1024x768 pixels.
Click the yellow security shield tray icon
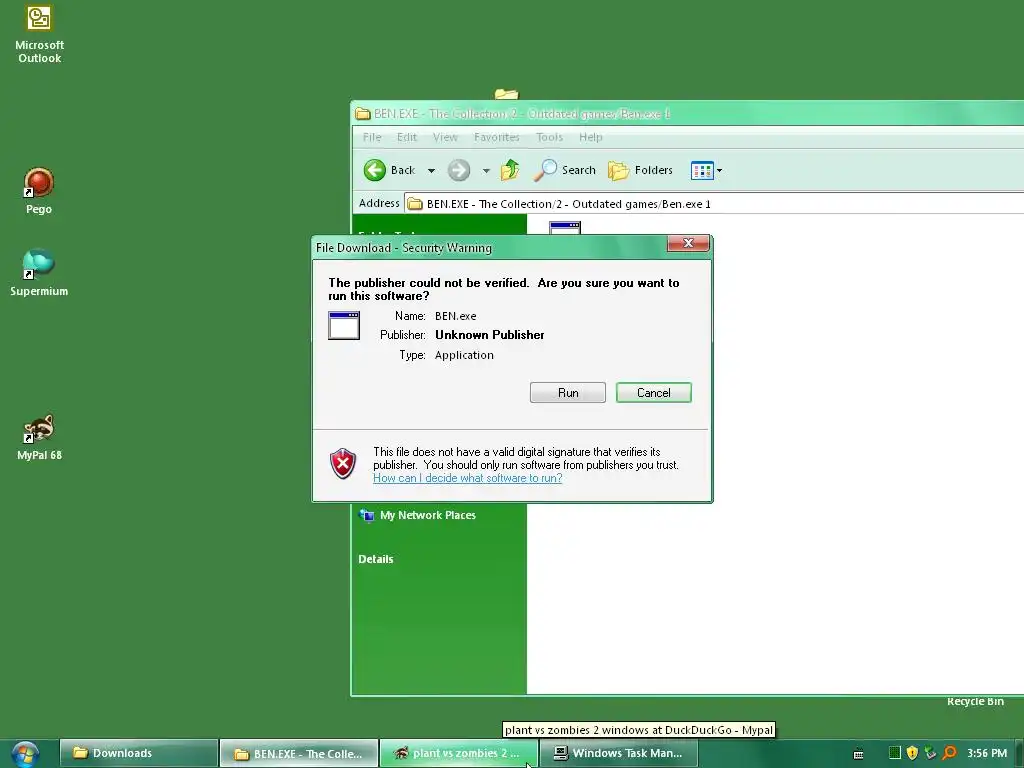[912, 753]
